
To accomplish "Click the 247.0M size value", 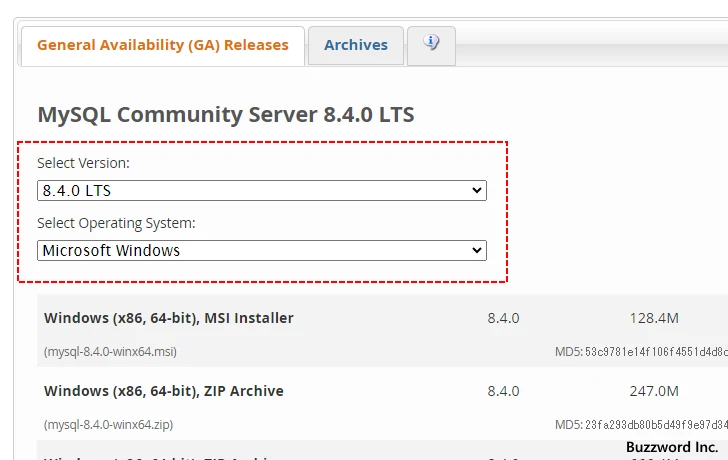I will point(654,391).
